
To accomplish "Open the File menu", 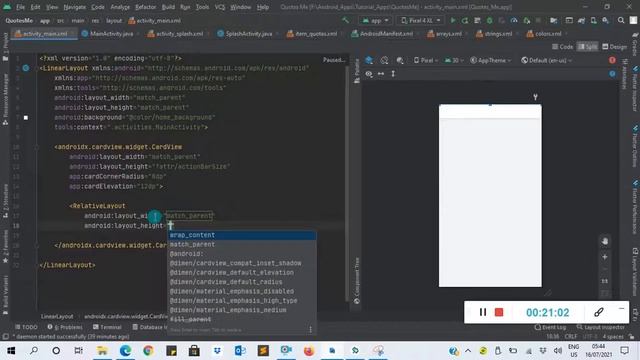I will [x=20, y=7].
